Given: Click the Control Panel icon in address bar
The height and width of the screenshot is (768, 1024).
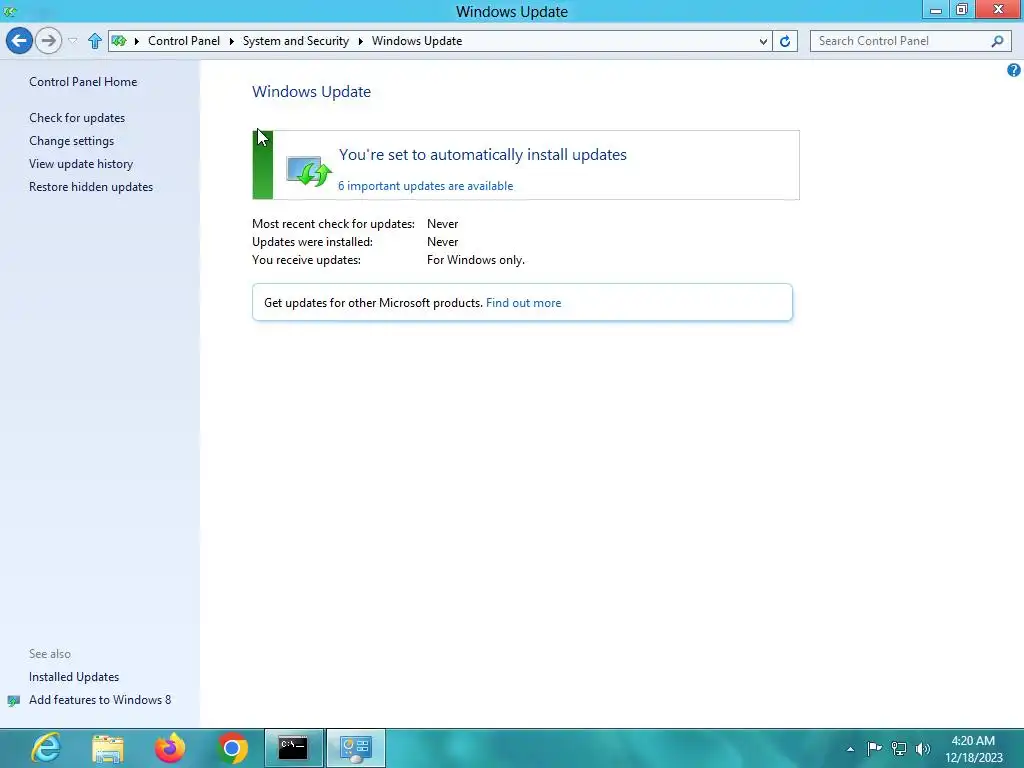Looking at the screenshot, I should click(119, 41).
